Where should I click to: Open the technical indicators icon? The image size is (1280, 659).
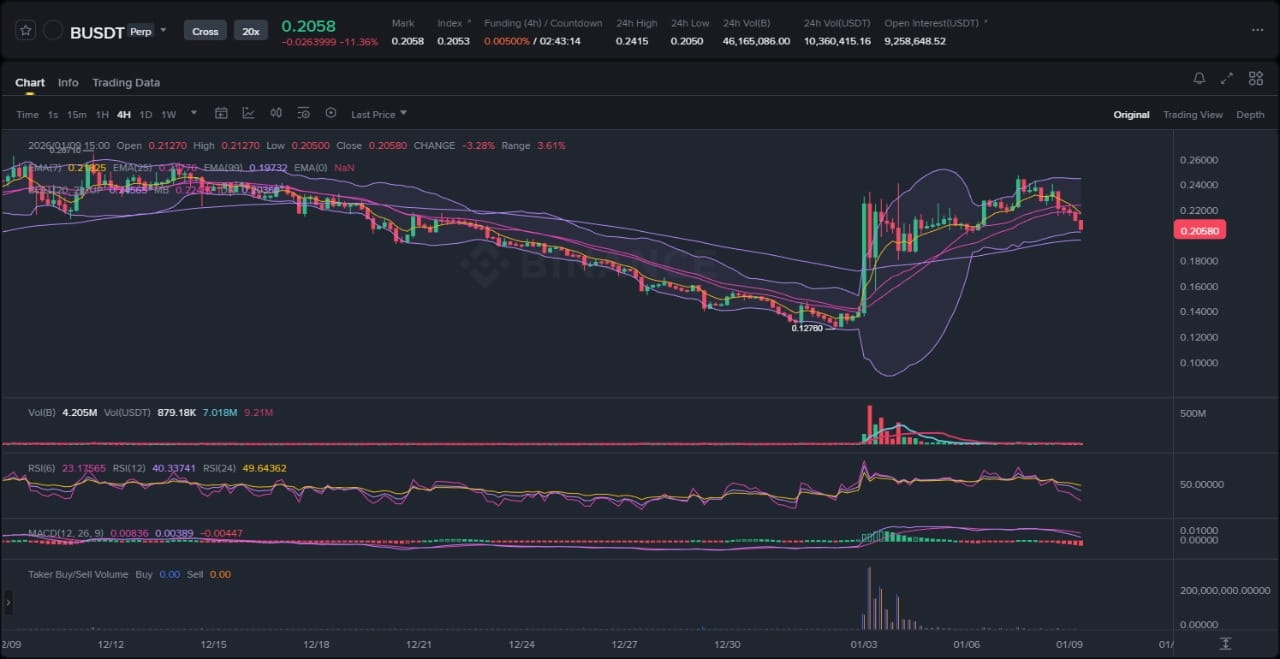pyautogui.click(x=248, y=114)
